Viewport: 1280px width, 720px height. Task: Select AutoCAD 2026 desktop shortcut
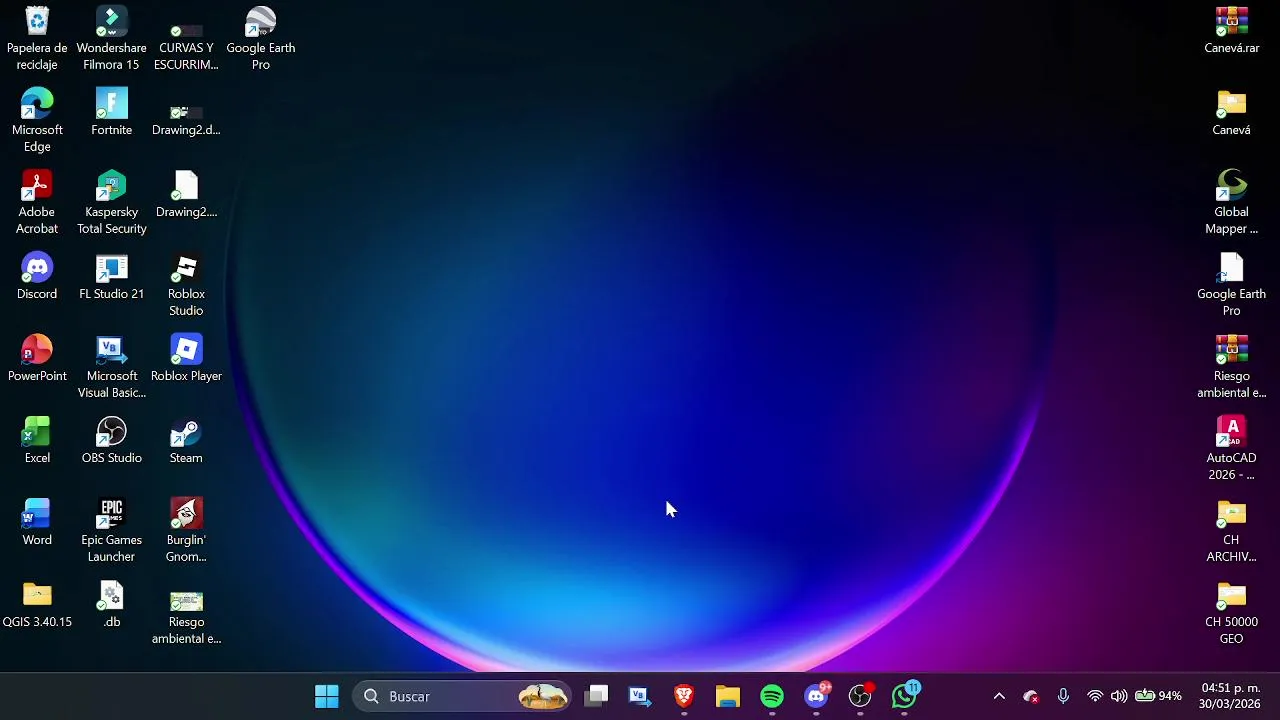pyautogui.click(x=1231, y=448)
